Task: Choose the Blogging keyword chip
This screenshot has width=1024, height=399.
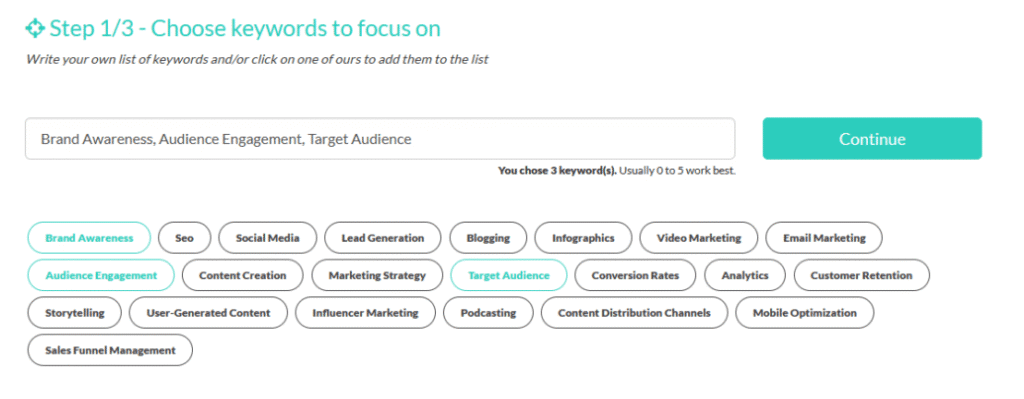Action: [x=488, y=238]
